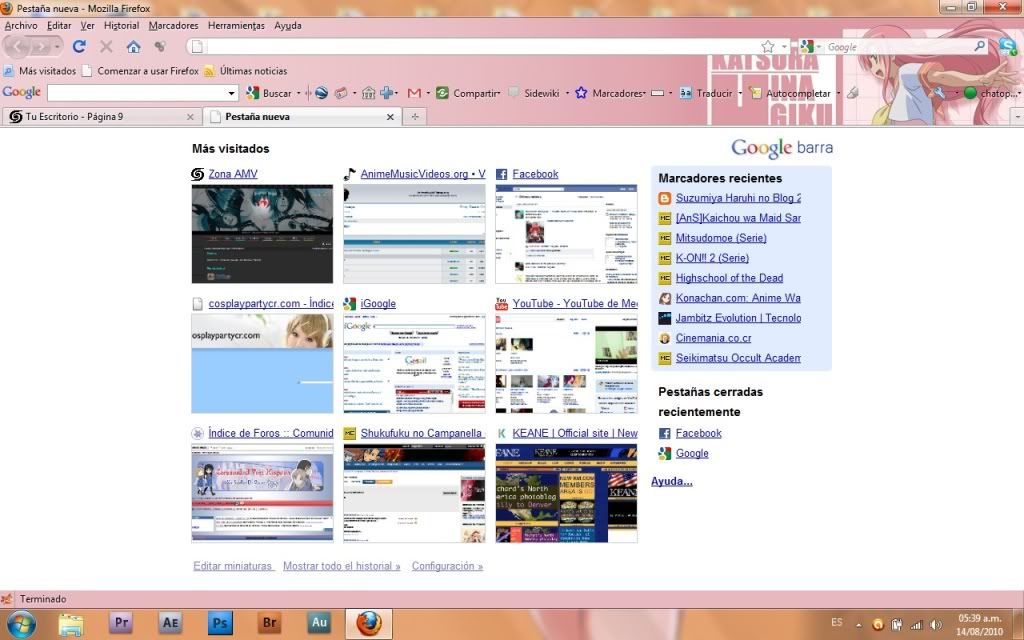Click the Buscar button in Google Toolbar
The height and width of the screenshot is (640, 1024).
click(x=269, y=93)
